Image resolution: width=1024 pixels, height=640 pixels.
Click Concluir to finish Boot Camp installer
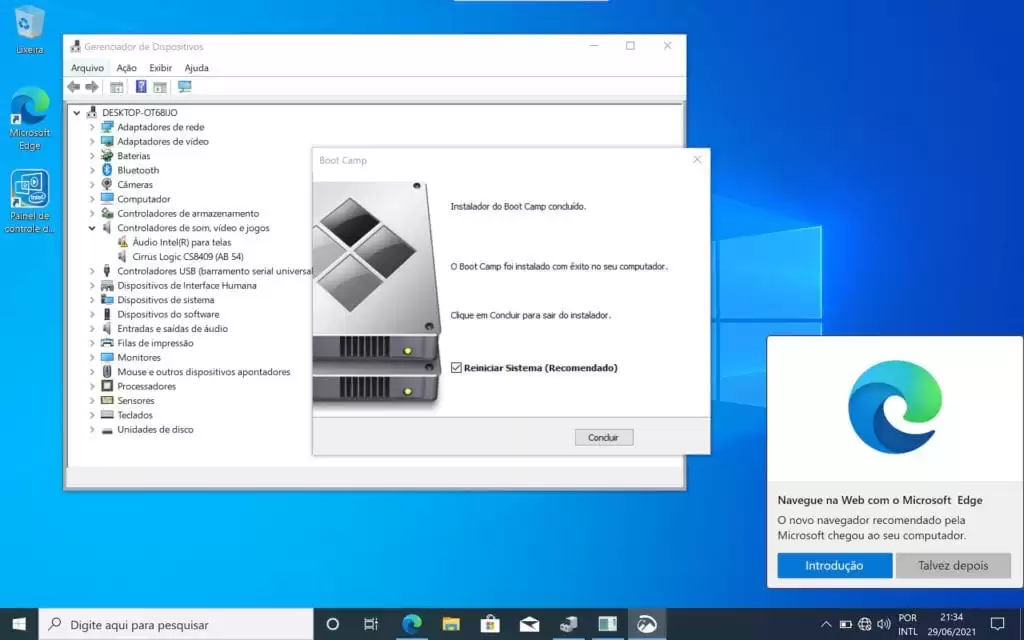[x=604, y=438]
